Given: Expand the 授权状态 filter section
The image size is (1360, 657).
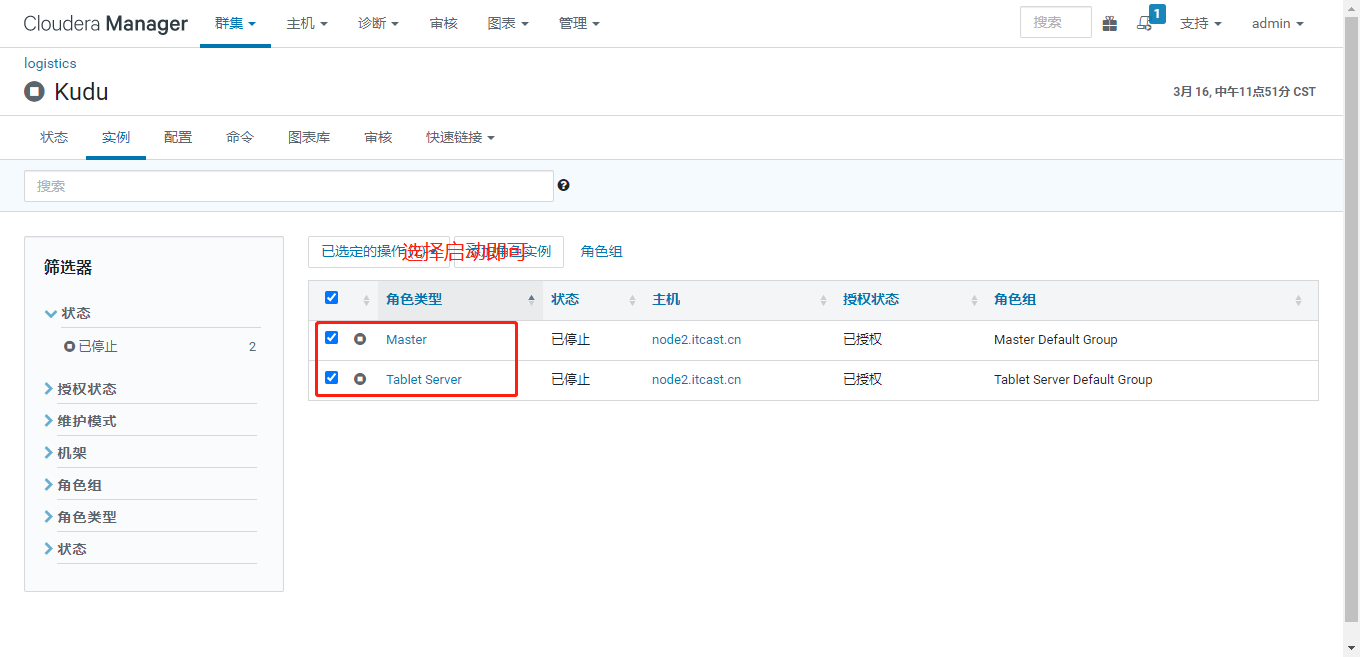Looking at the screenshot, I should pyautogui.click(x=81, y=389).
